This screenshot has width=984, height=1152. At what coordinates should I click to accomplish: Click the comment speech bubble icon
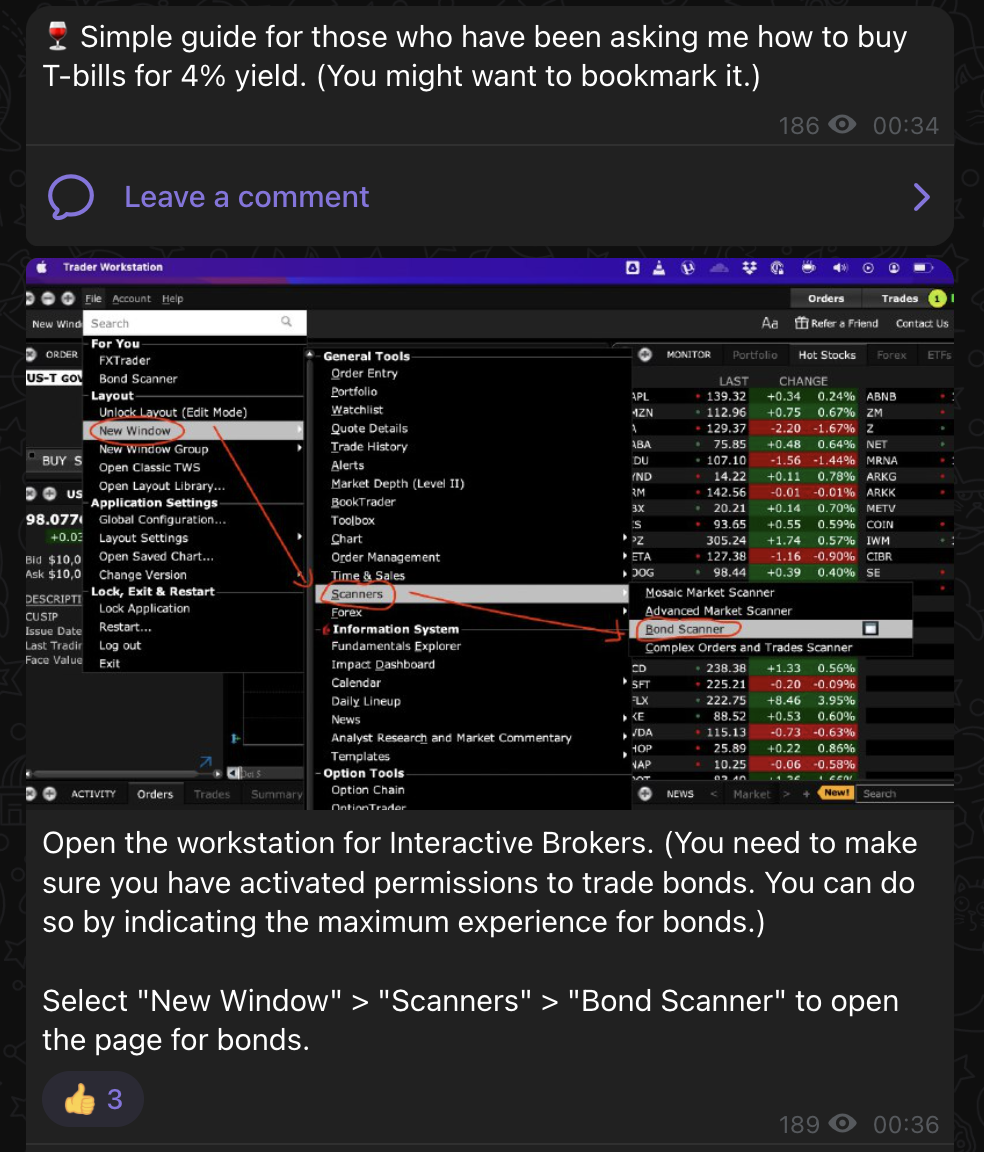pyautogui.click(x=71, y=197)
